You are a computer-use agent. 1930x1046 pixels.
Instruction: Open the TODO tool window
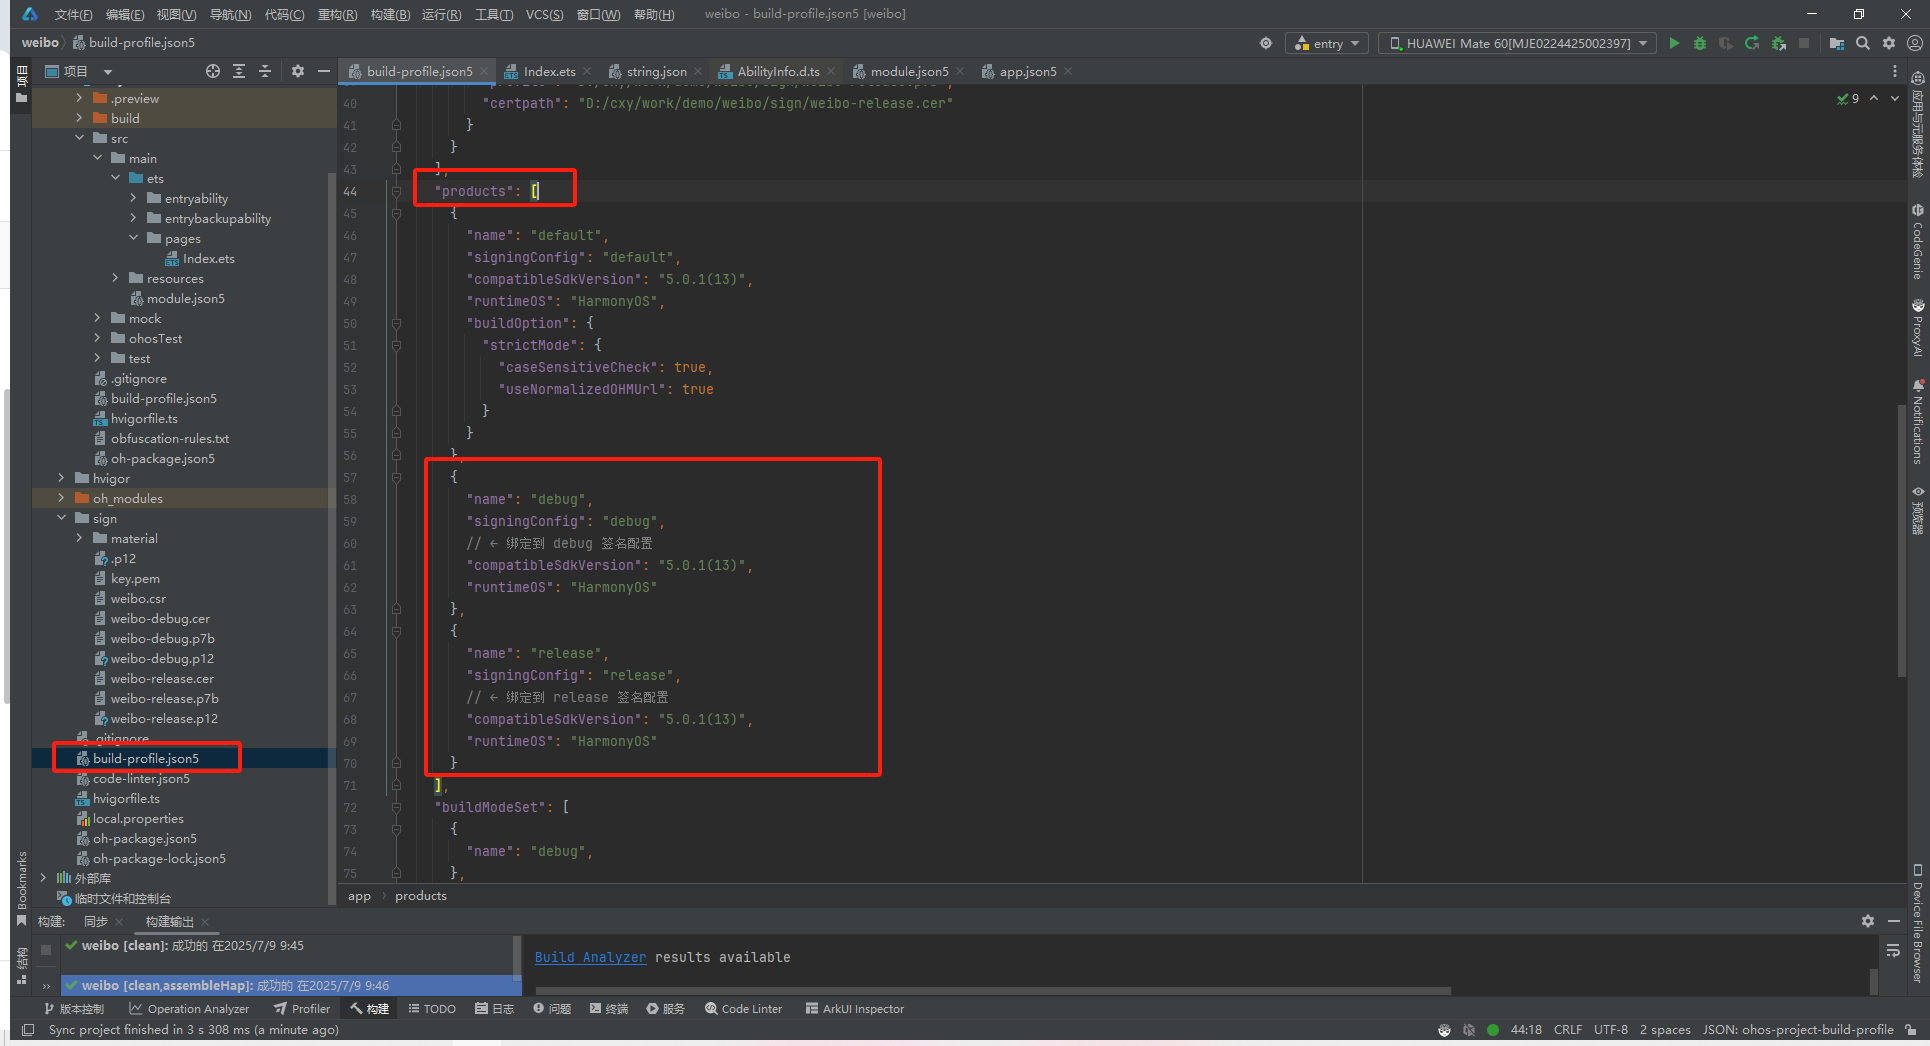coord(432,1009)
